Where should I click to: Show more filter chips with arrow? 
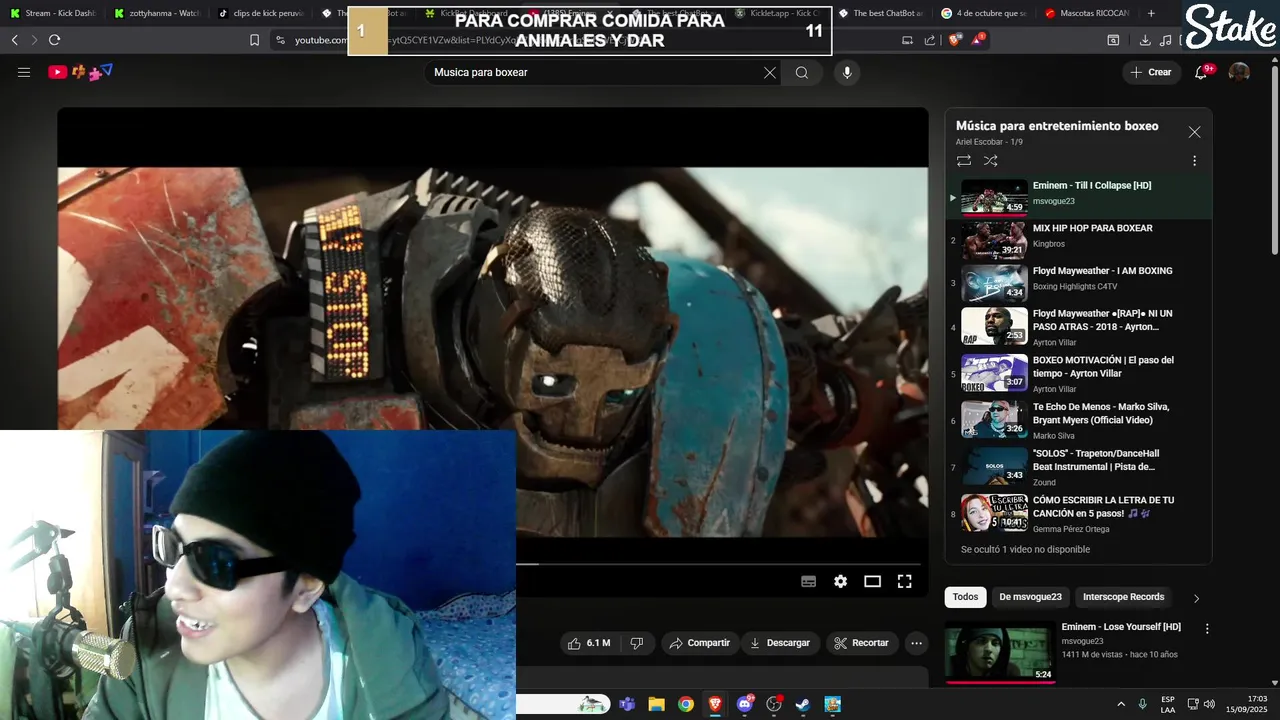1196,598
